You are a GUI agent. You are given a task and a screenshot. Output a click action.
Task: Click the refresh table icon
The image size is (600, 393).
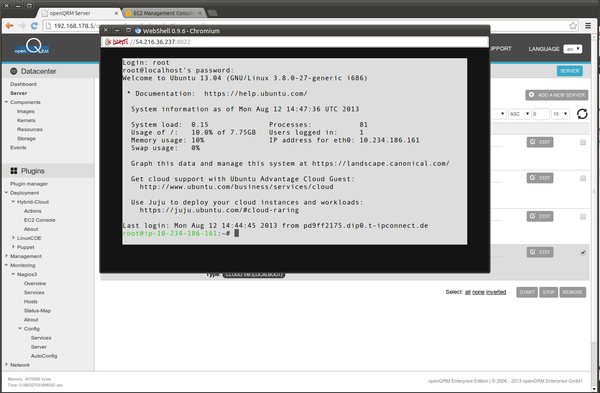[582, 114]
